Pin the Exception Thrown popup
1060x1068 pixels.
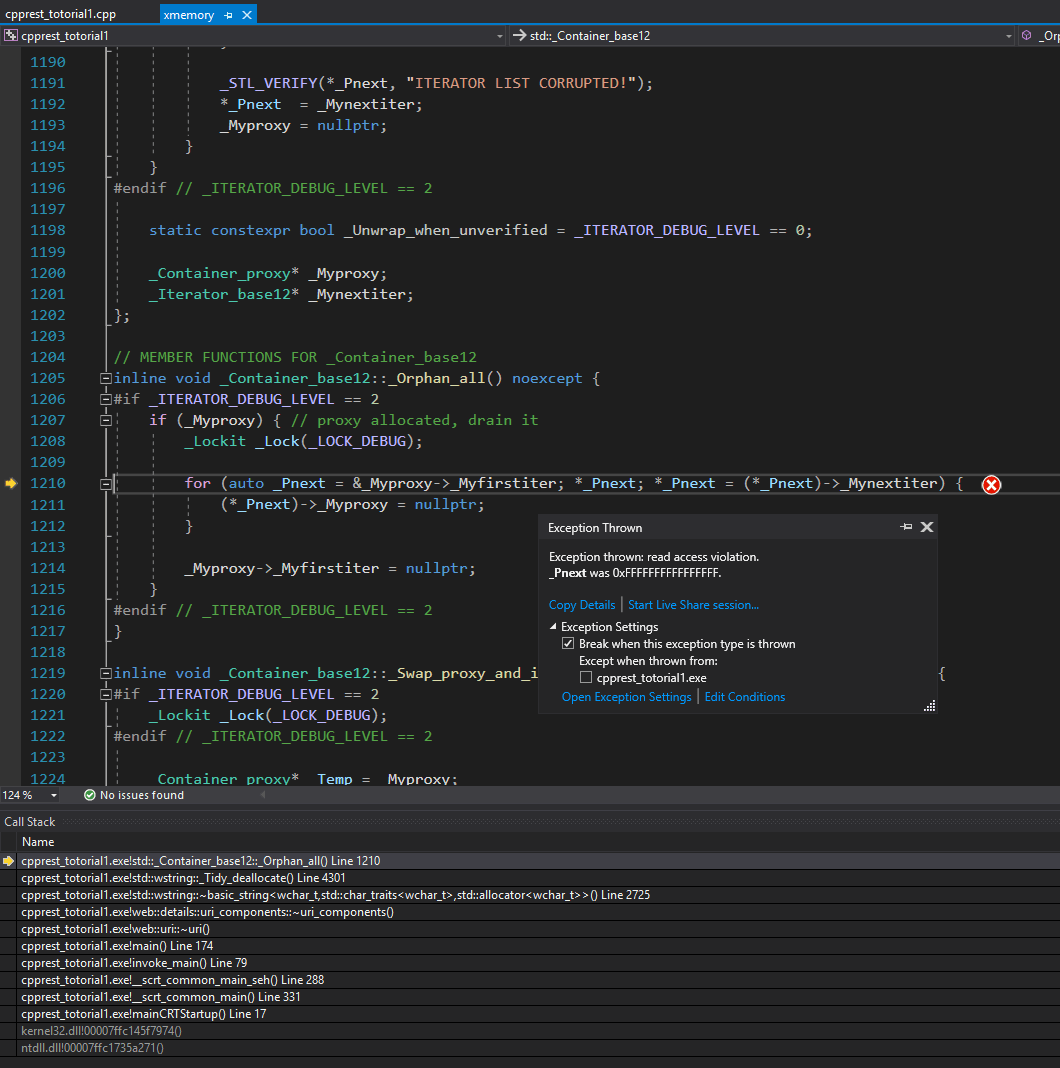point(906,527)
